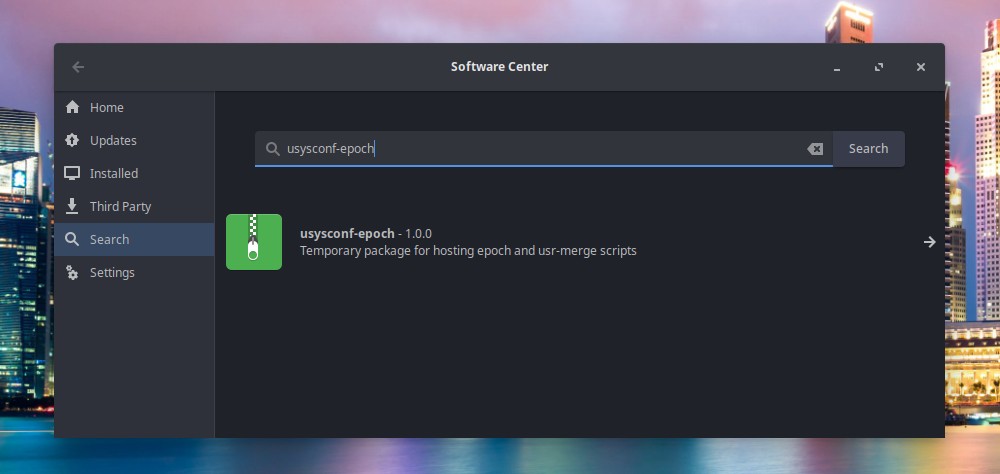
Task: Go to the Installed section label
Action: (114, 174)
